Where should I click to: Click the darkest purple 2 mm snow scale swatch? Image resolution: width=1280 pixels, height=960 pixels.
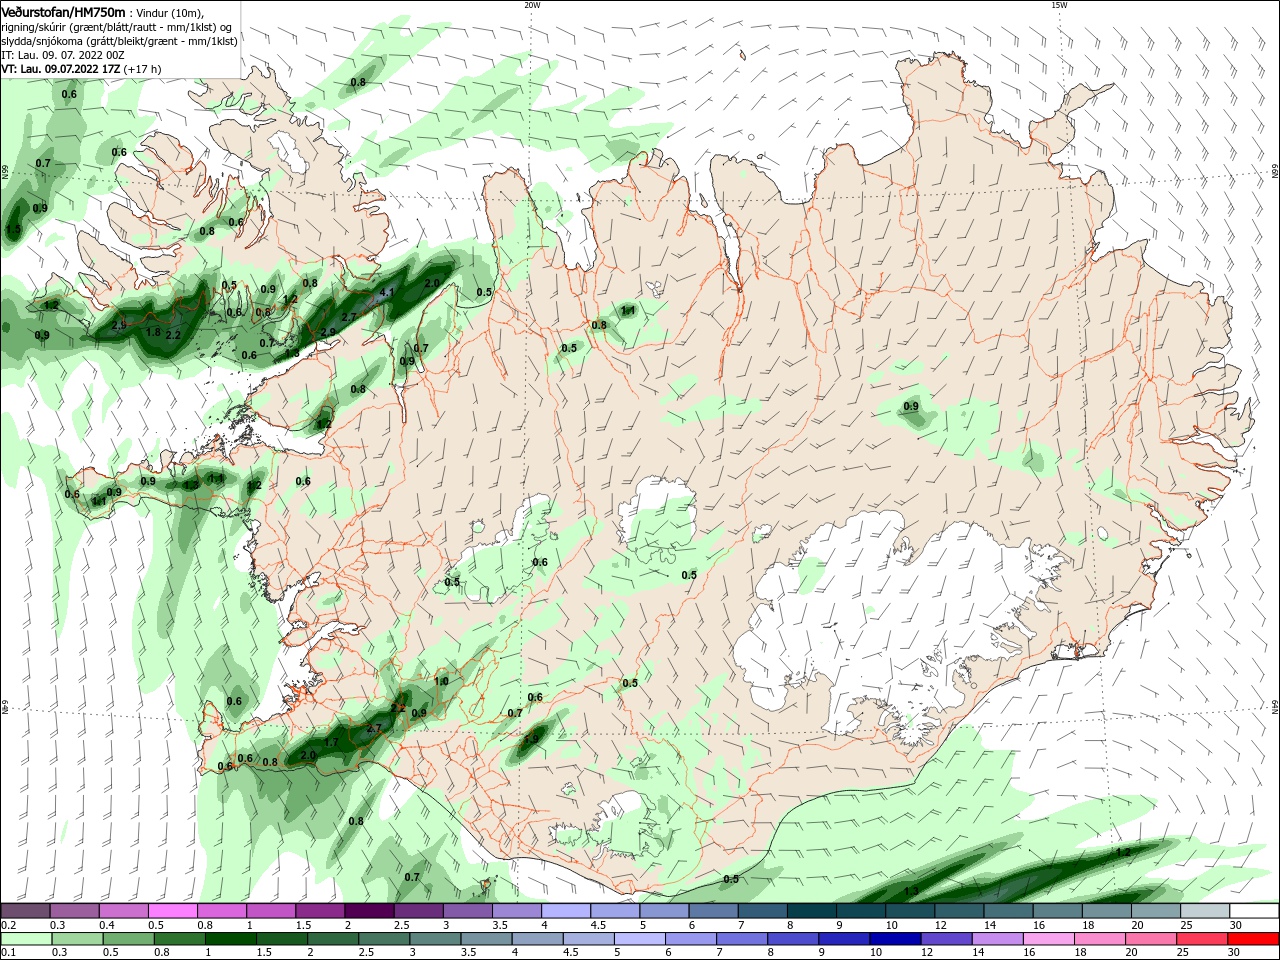(x=369, y=910)
